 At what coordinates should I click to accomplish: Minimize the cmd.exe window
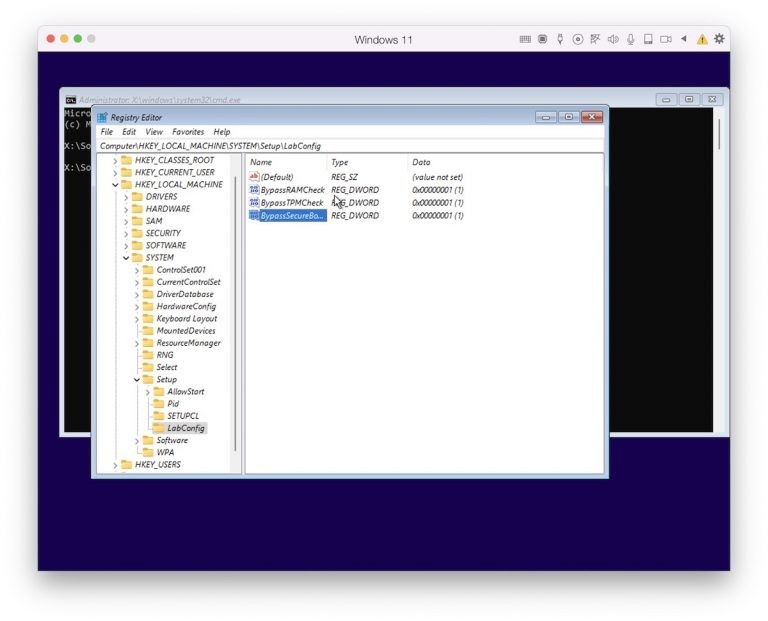(666, 99)
